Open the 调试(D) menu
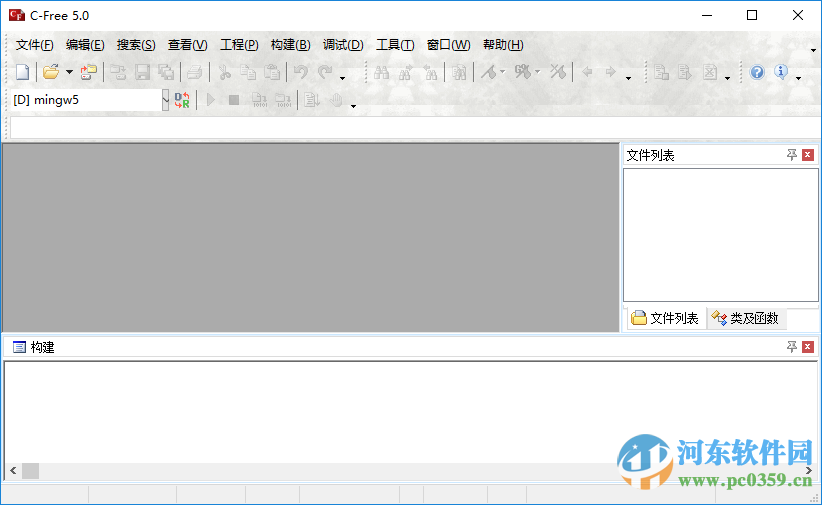This screenshot has height=505, width=822. pos(343,45)
